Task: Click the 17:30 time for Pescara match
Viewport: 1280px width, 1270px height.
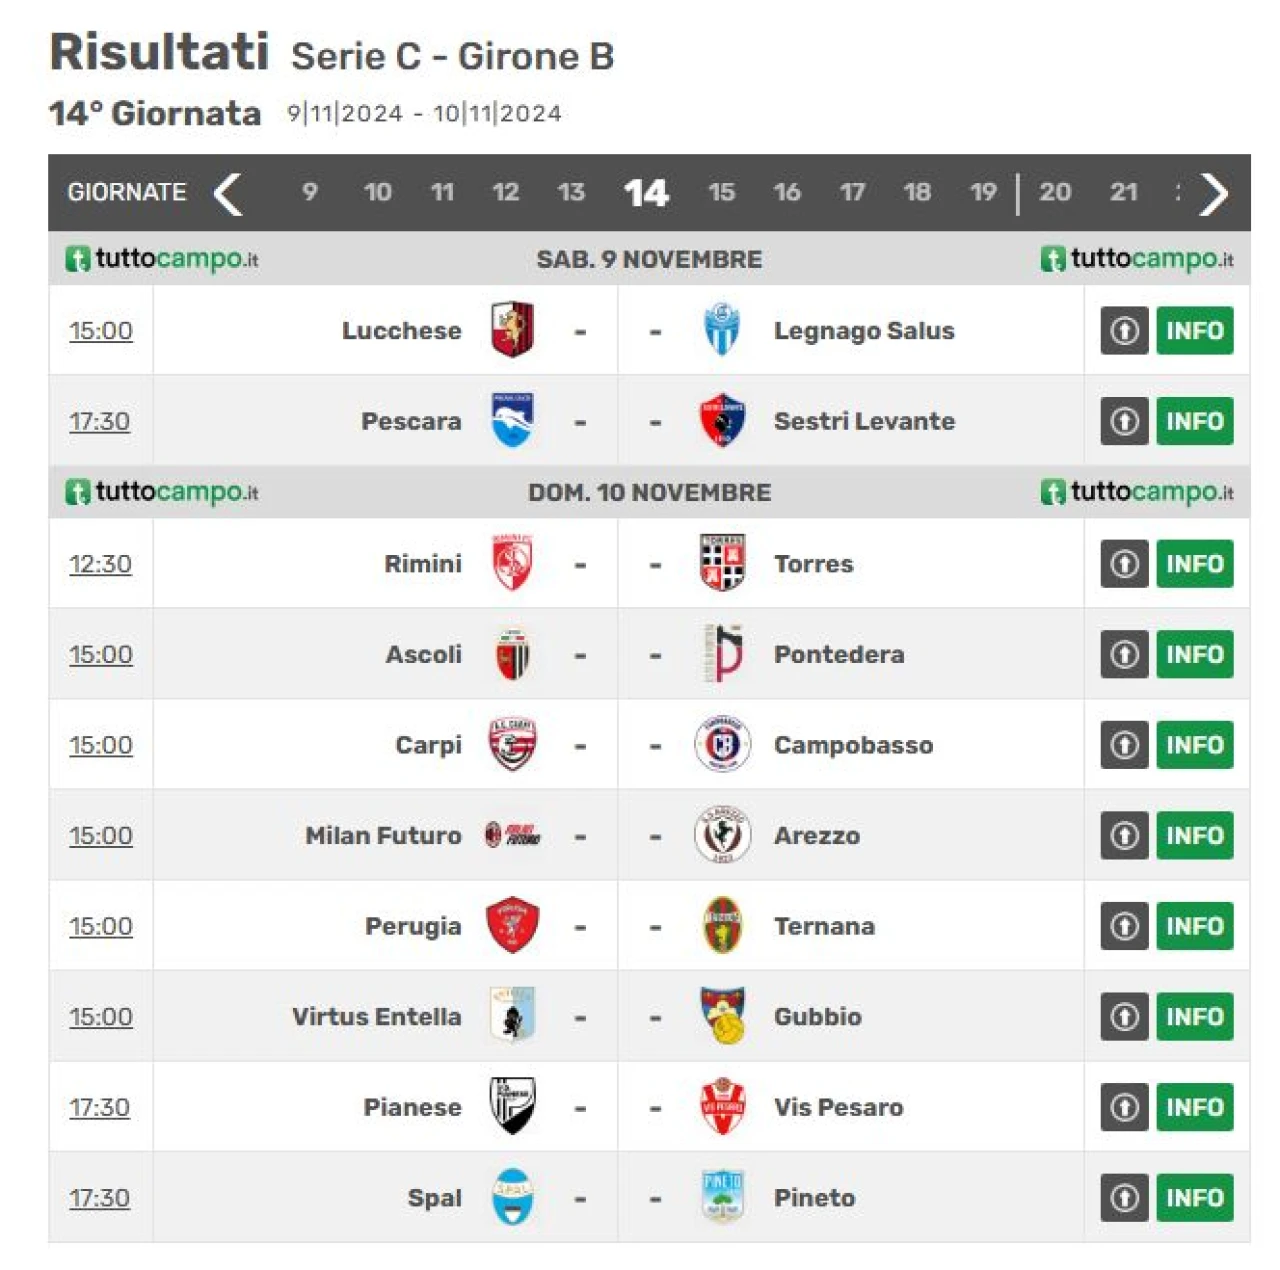Action: pyautogui.click(x=100, y=421)
